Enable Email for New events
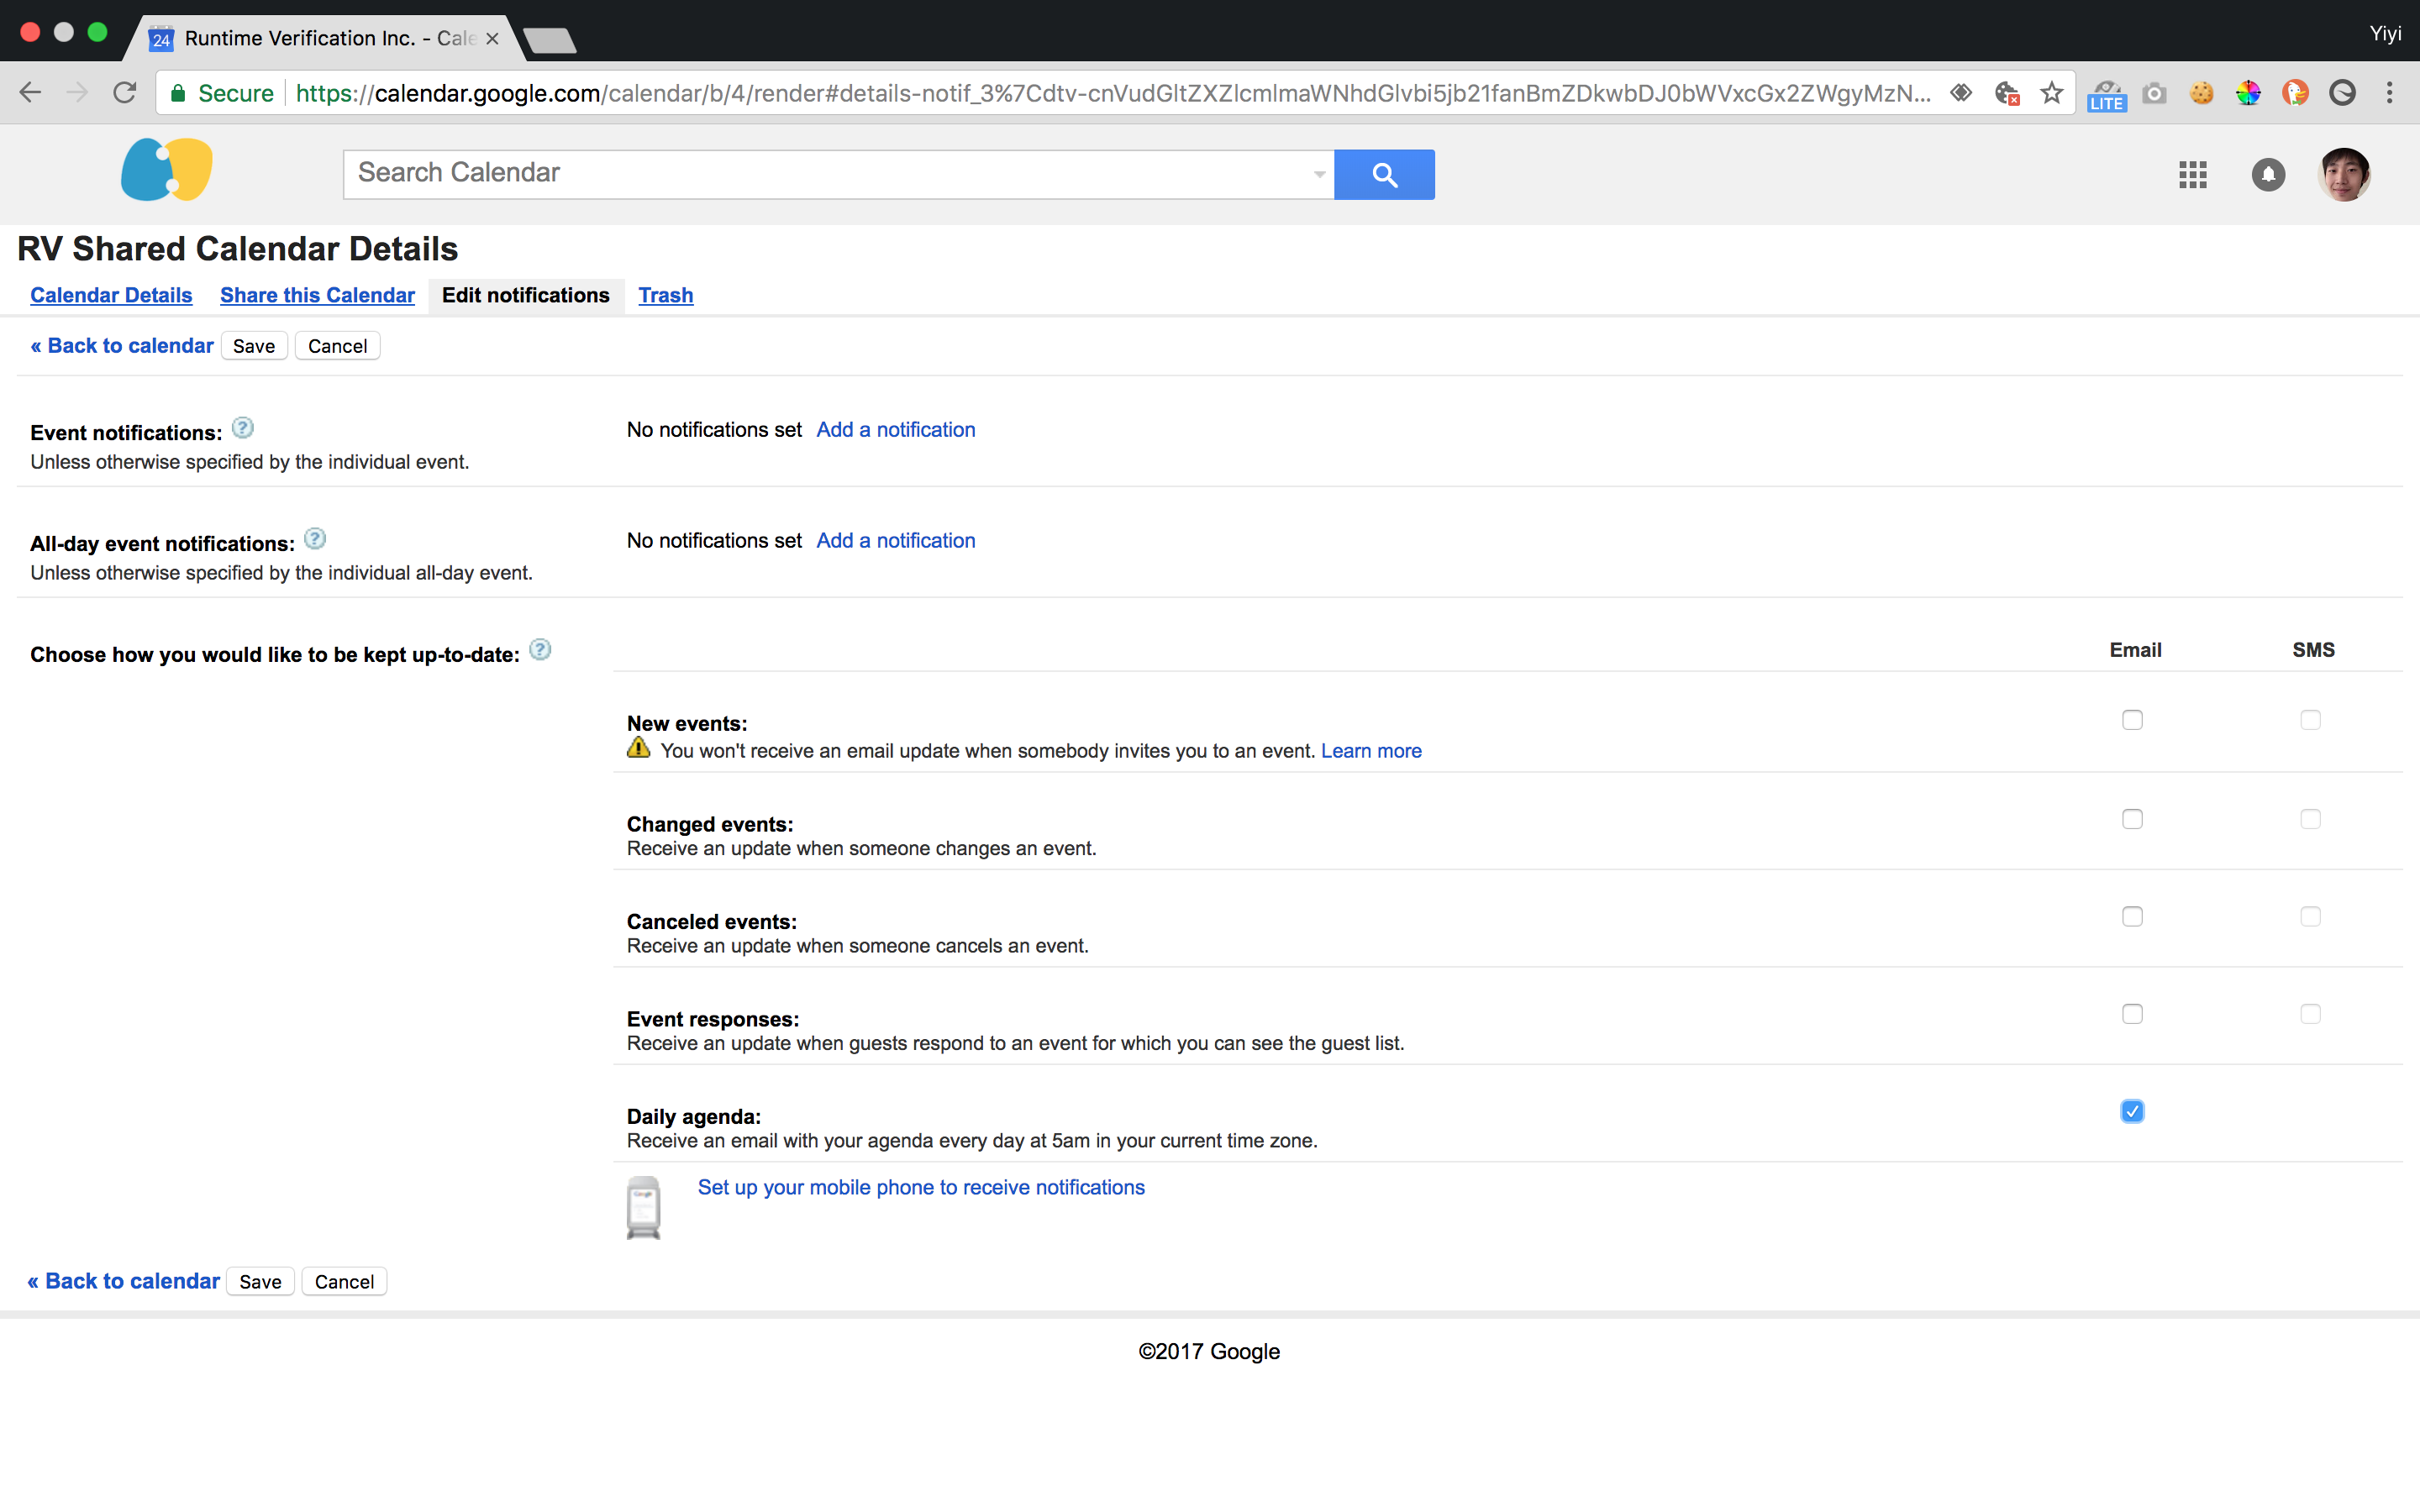Image resolution: width=2420 pixels, height=1512 pixels. tap(2132, 720)
